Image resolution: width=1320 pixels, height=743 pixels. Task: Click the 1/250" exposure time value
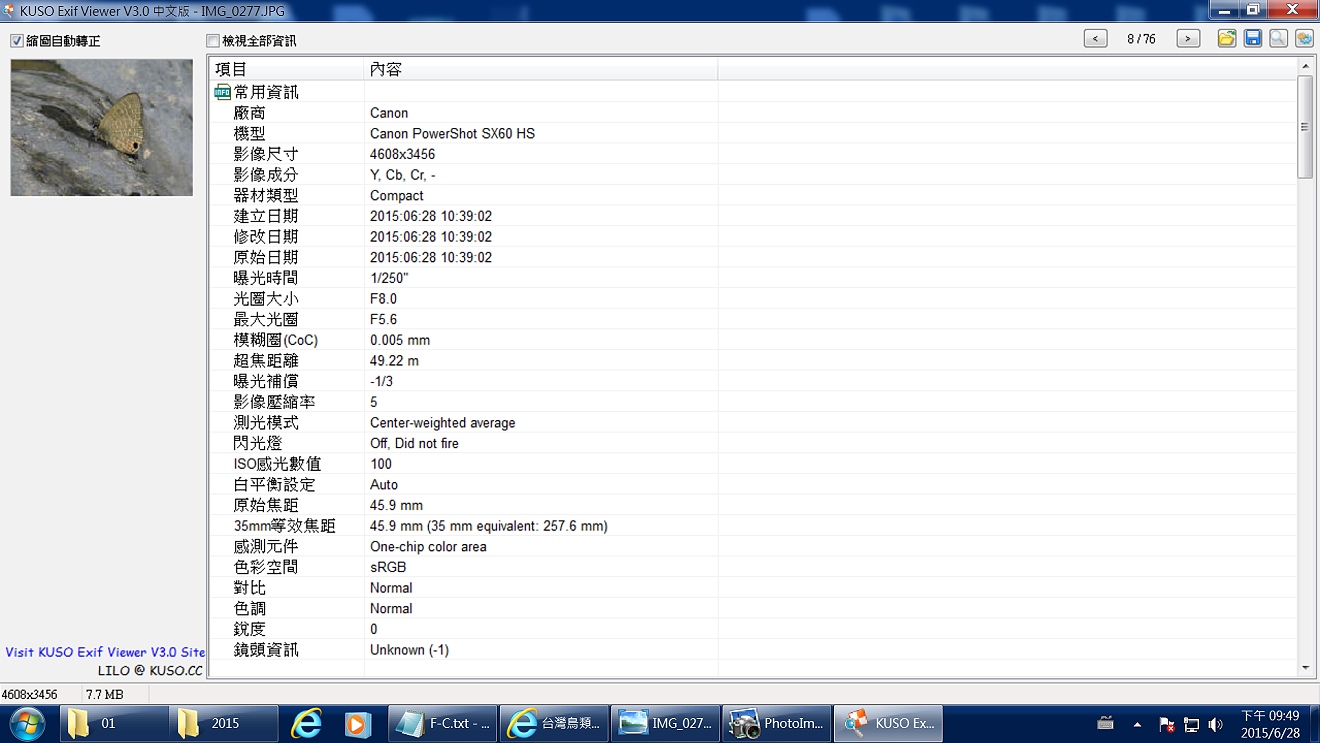tap(389, 278)
